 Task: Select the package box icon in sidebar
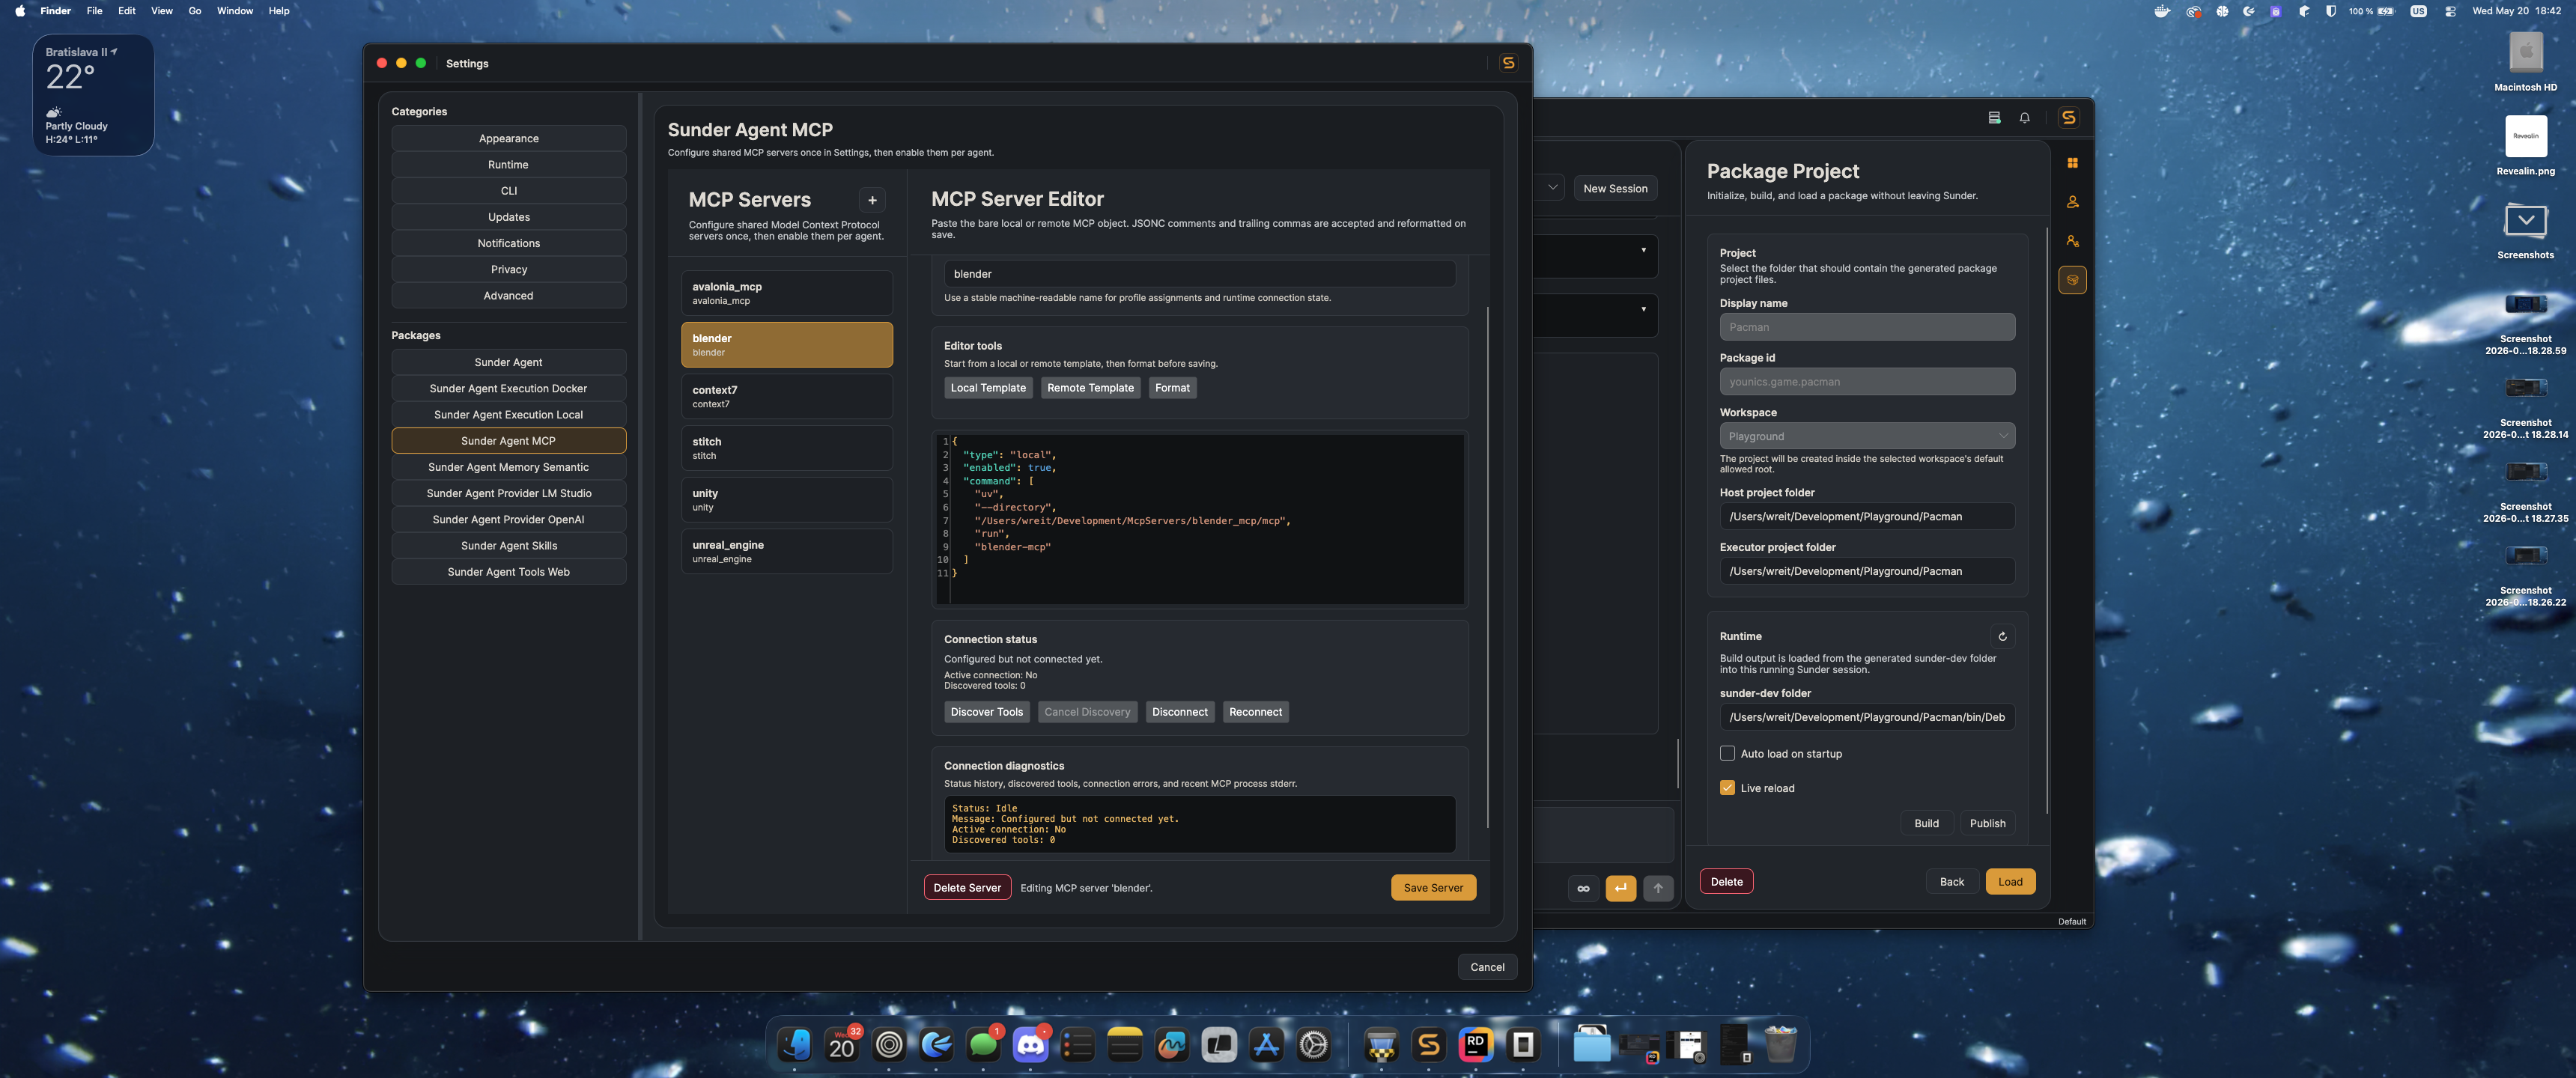(x=2073, y=280)
